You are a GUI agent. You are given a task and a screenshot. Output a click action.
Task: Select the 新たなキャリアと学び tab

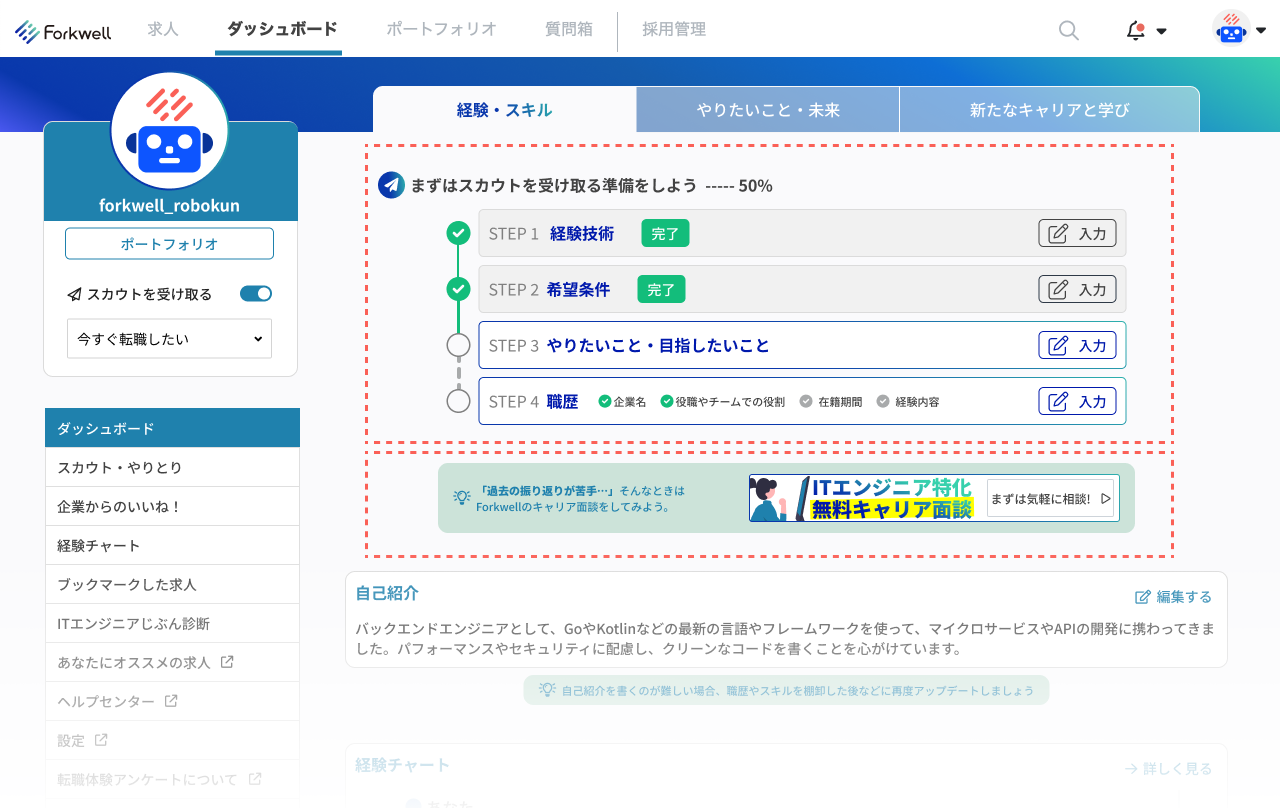[1049, 110]
